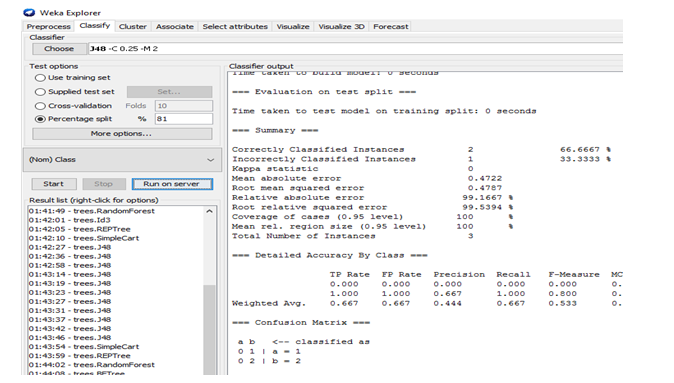Switch to the Visualize tab

(x=293, y=26)
